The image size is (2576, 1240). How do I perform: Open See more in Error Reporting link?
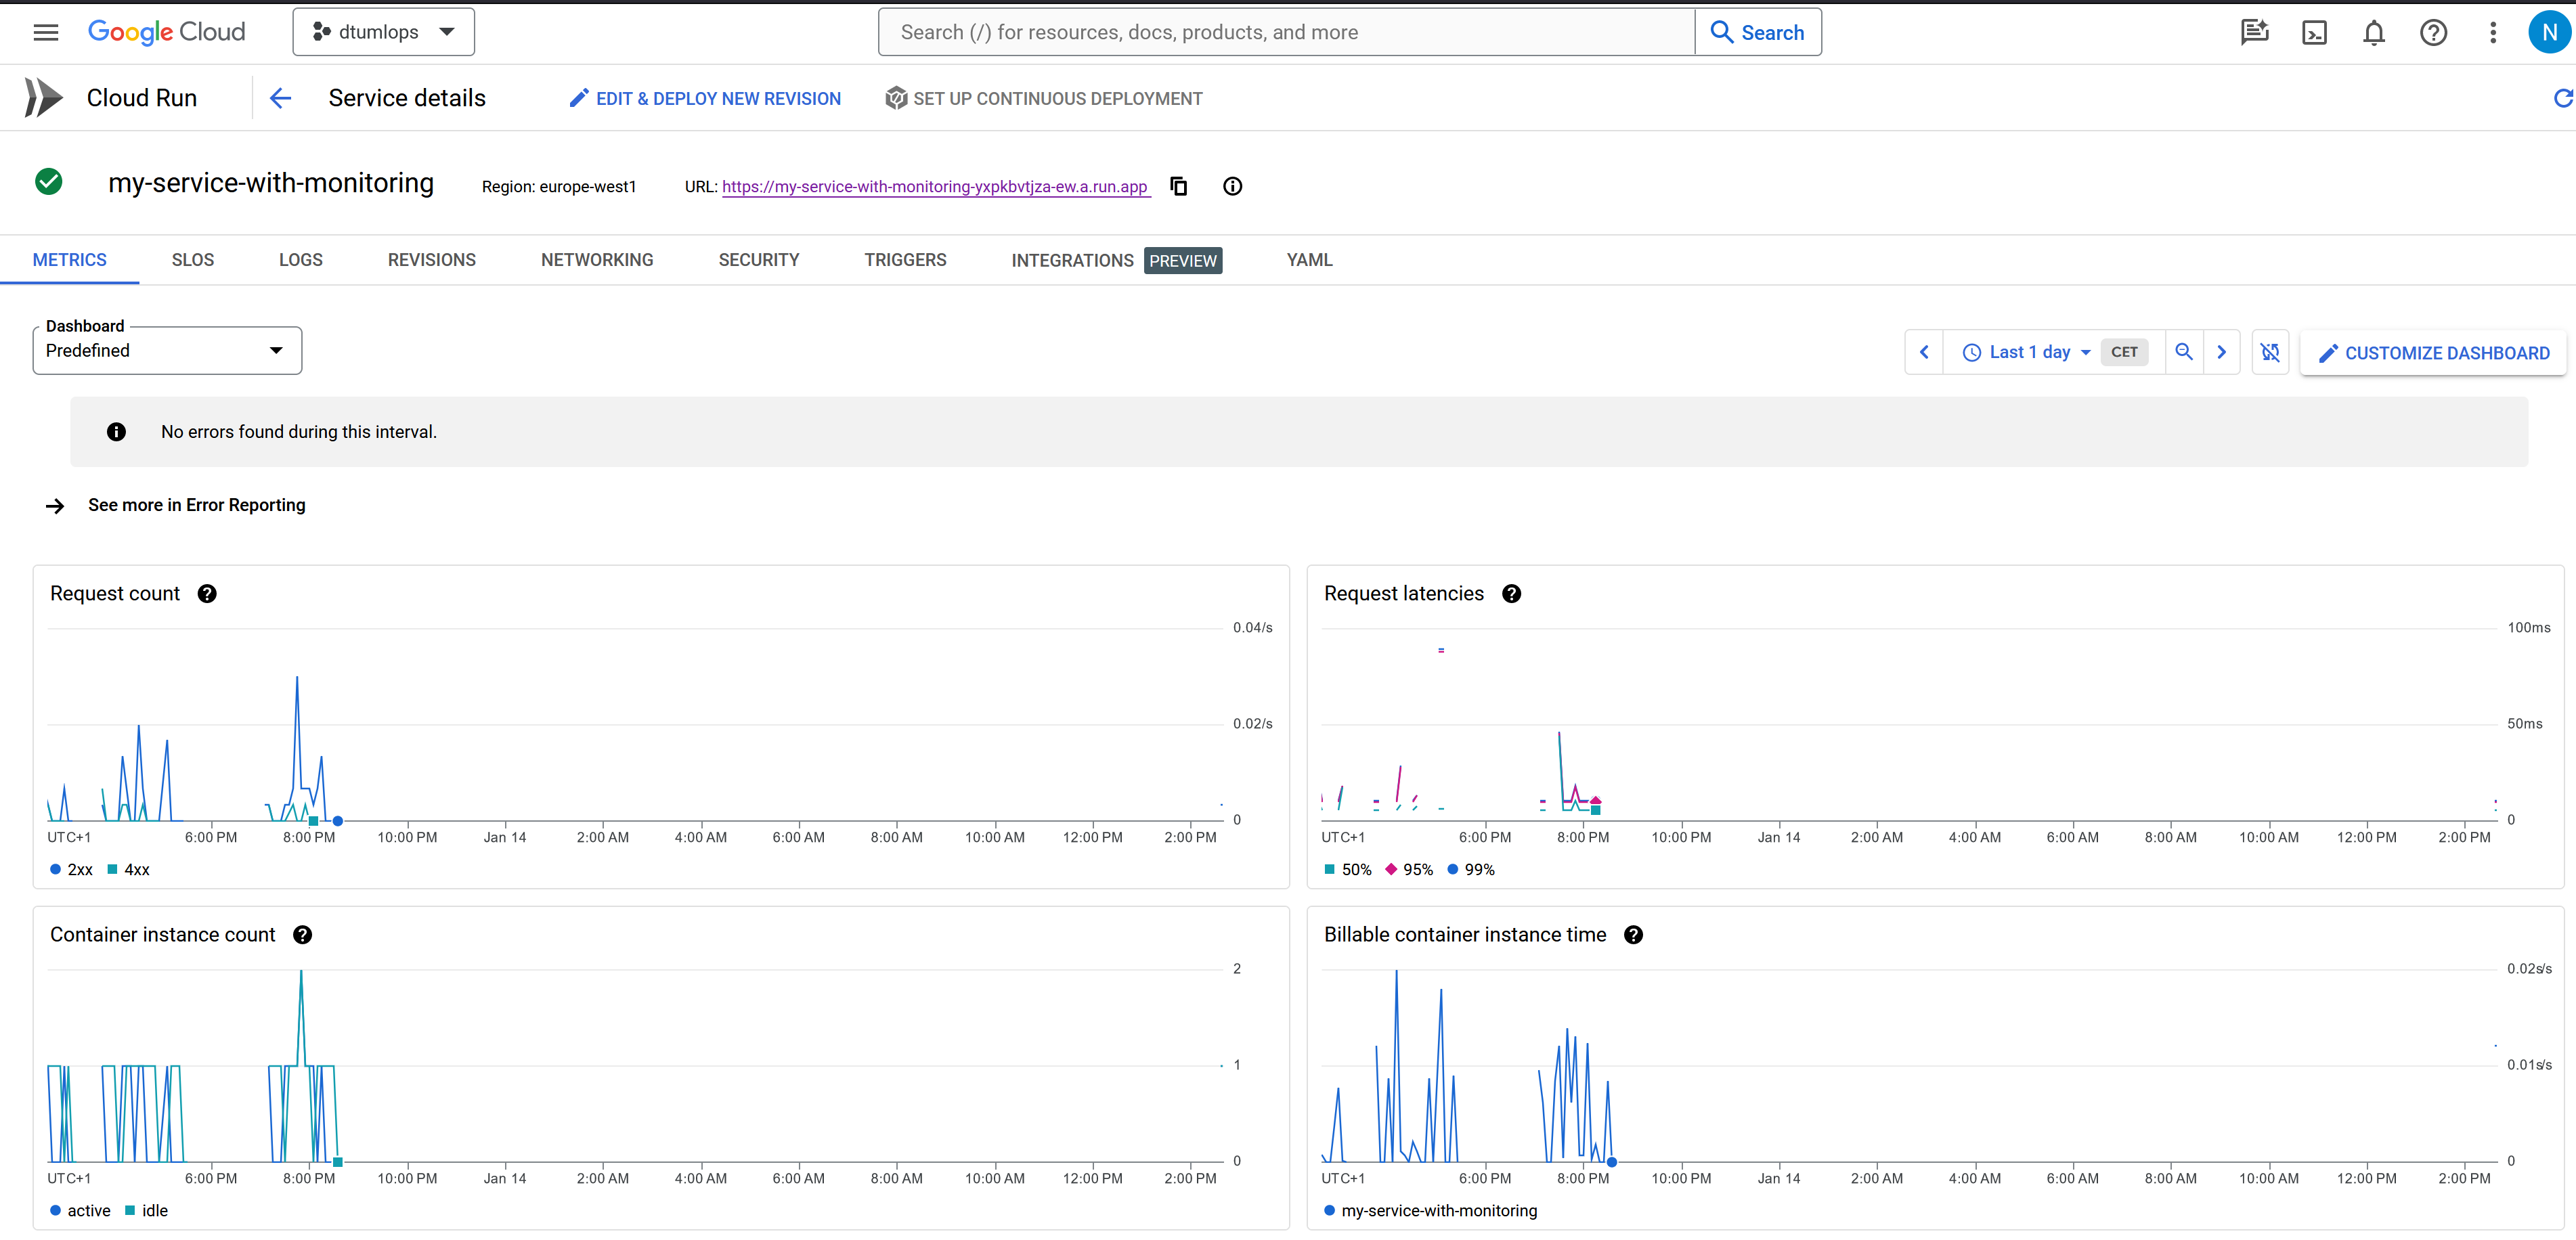196,505
